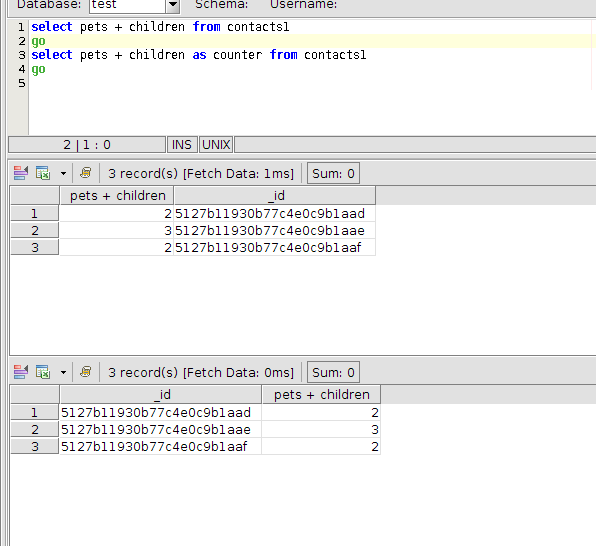Open the export dropdown arrow in upper results toolbar
This screenshot has height=546, width=596.
coord(63,173)
